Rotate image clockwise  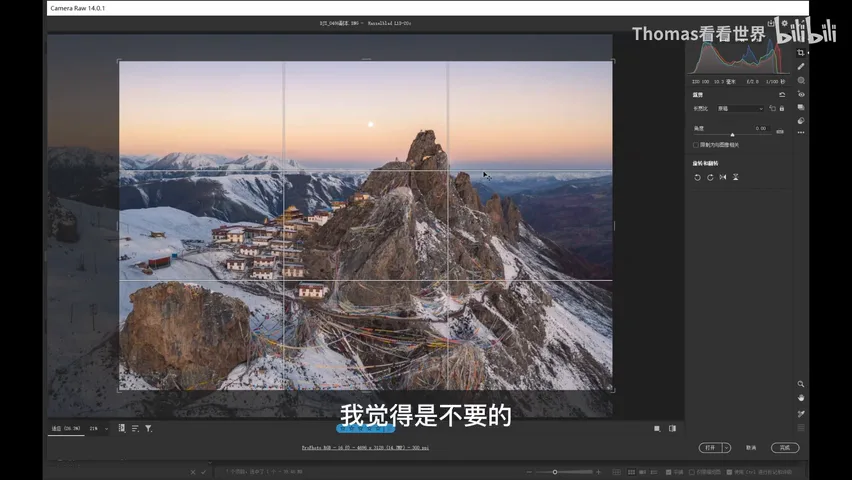pos(710,177)
